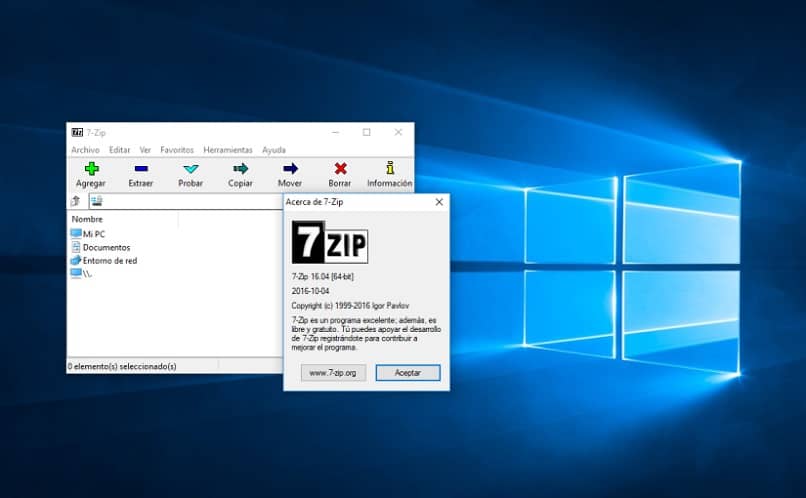
Task: Minimize the 7-Zip main window
Action: [336, 133]
